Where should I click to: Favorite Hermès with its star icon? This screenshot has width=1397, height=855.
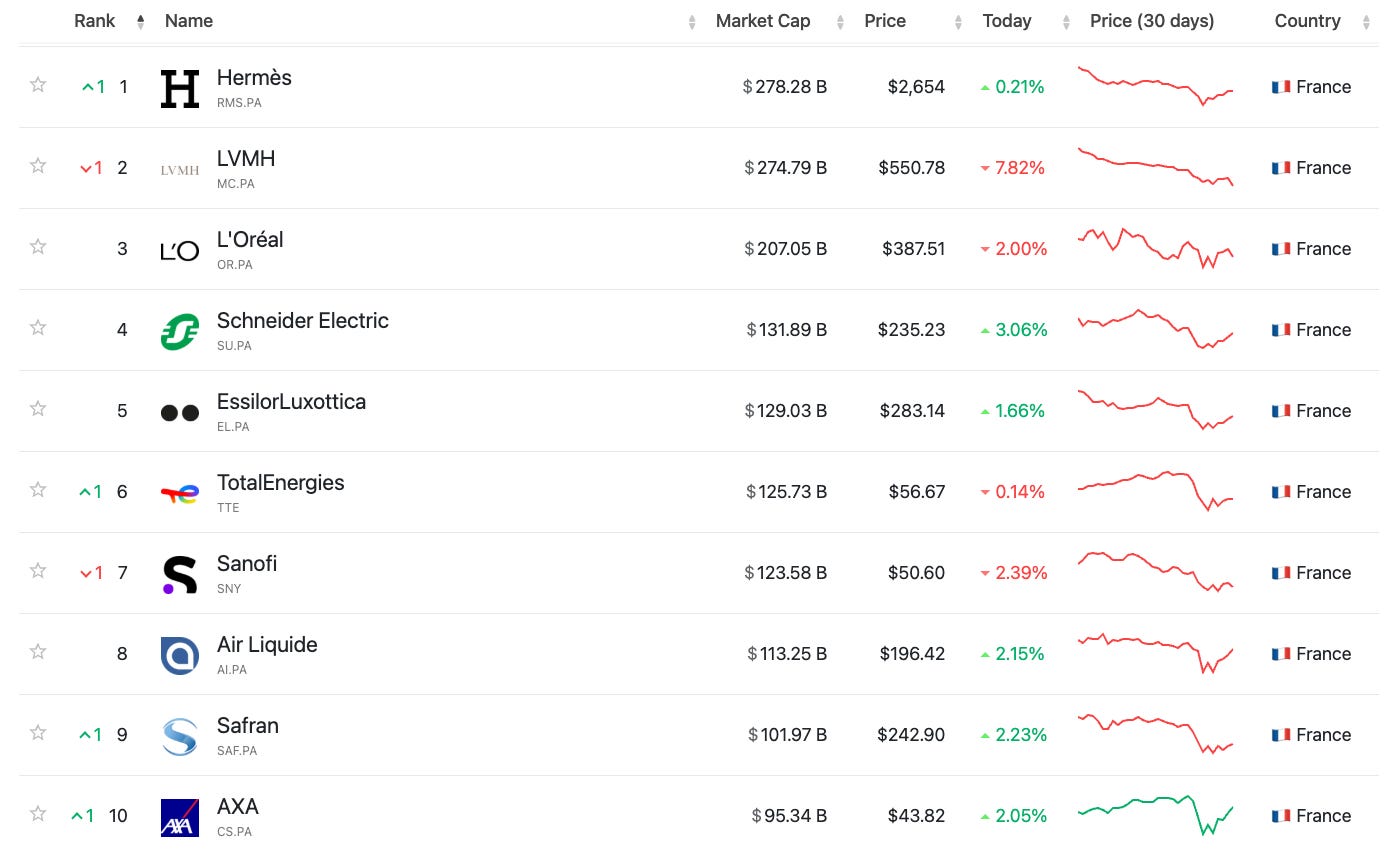(38, 84)
